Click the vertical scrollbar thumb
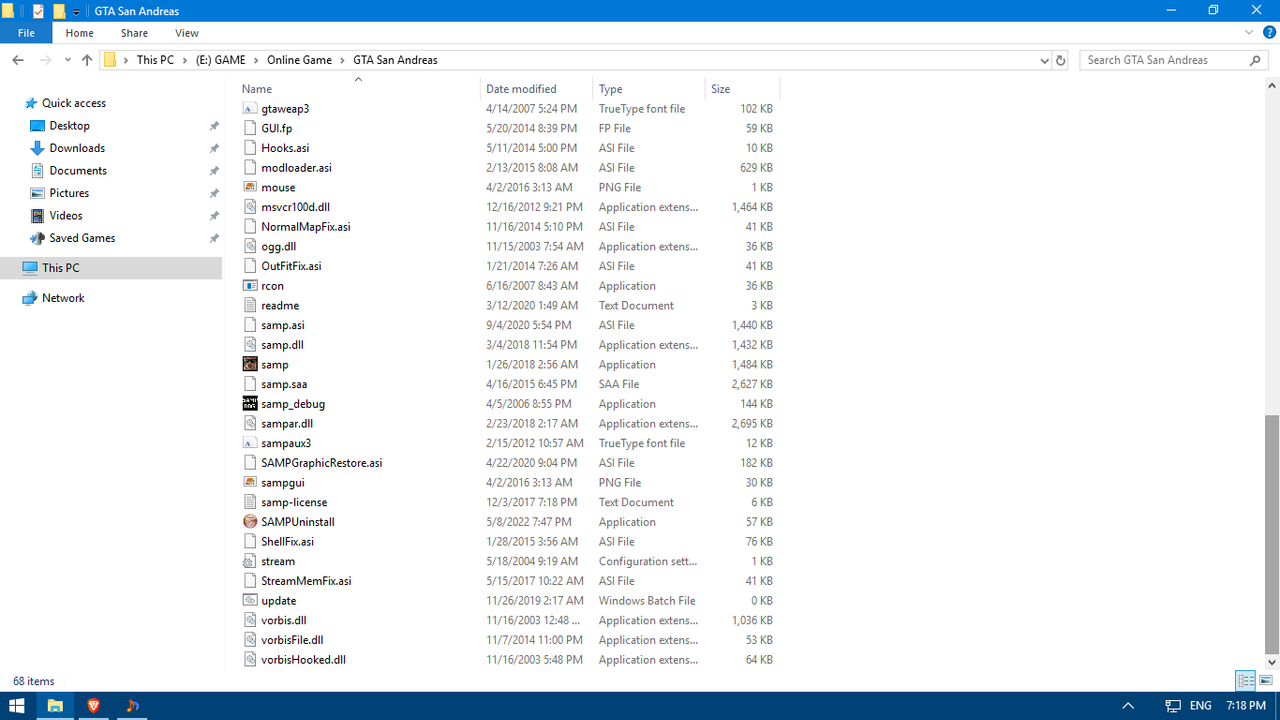 click(x=1272, y=534)
